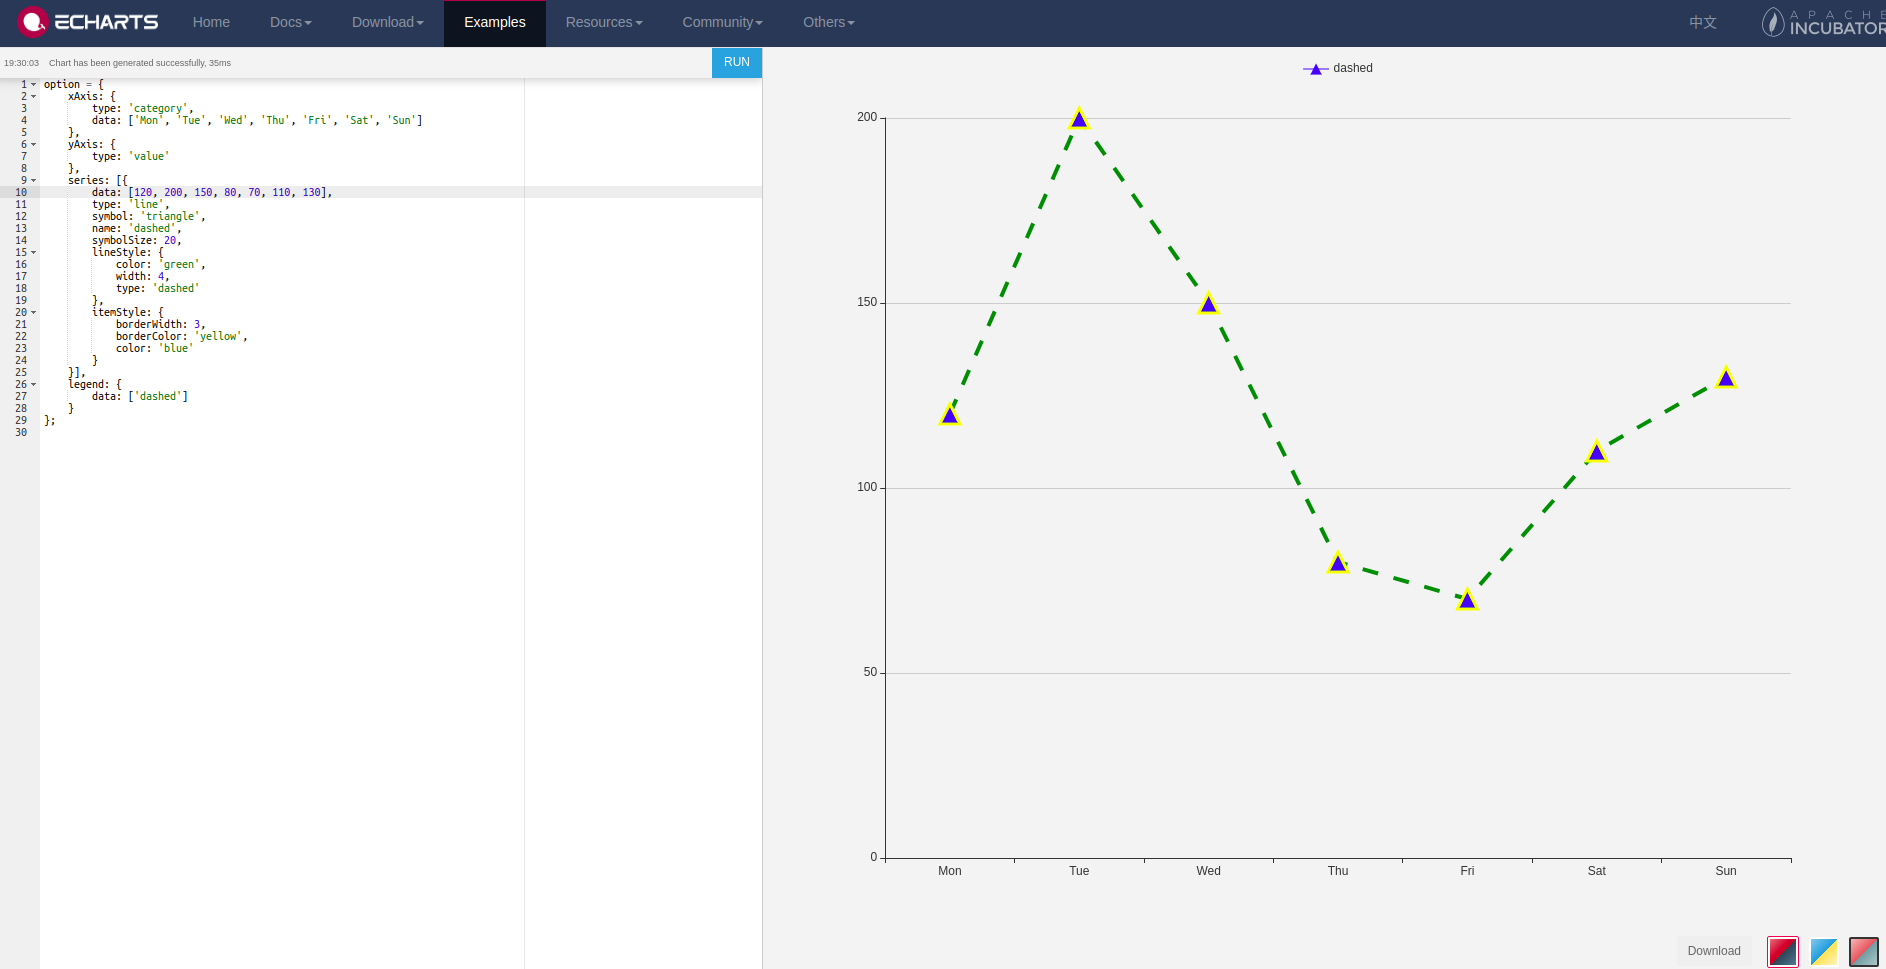The height and width of the screenshot is (969, 1886).
Task: Select the vintage theme swatch icon
Action: 1863,951
